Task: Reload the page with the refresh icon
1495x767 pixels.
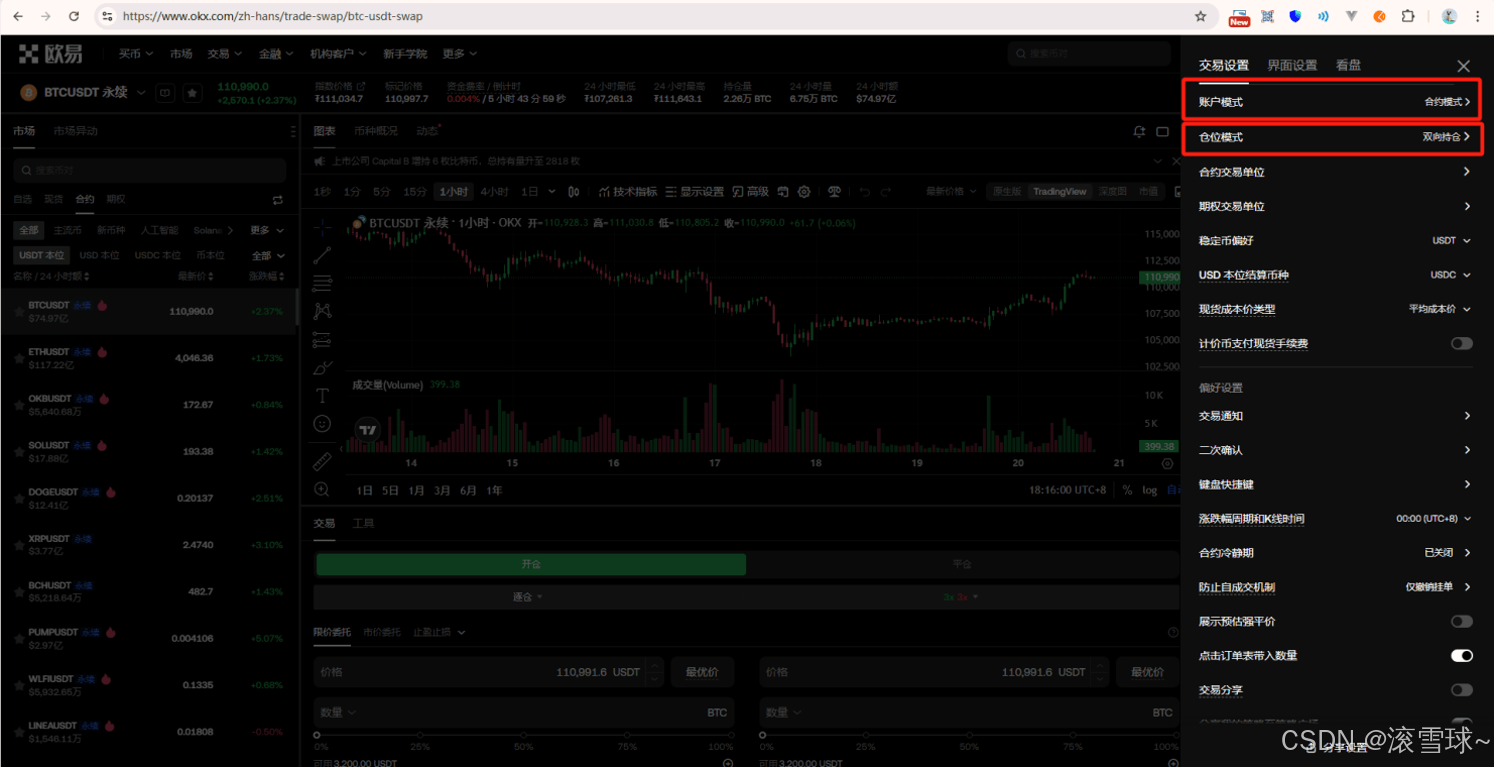Action: [x=74, y=16]
